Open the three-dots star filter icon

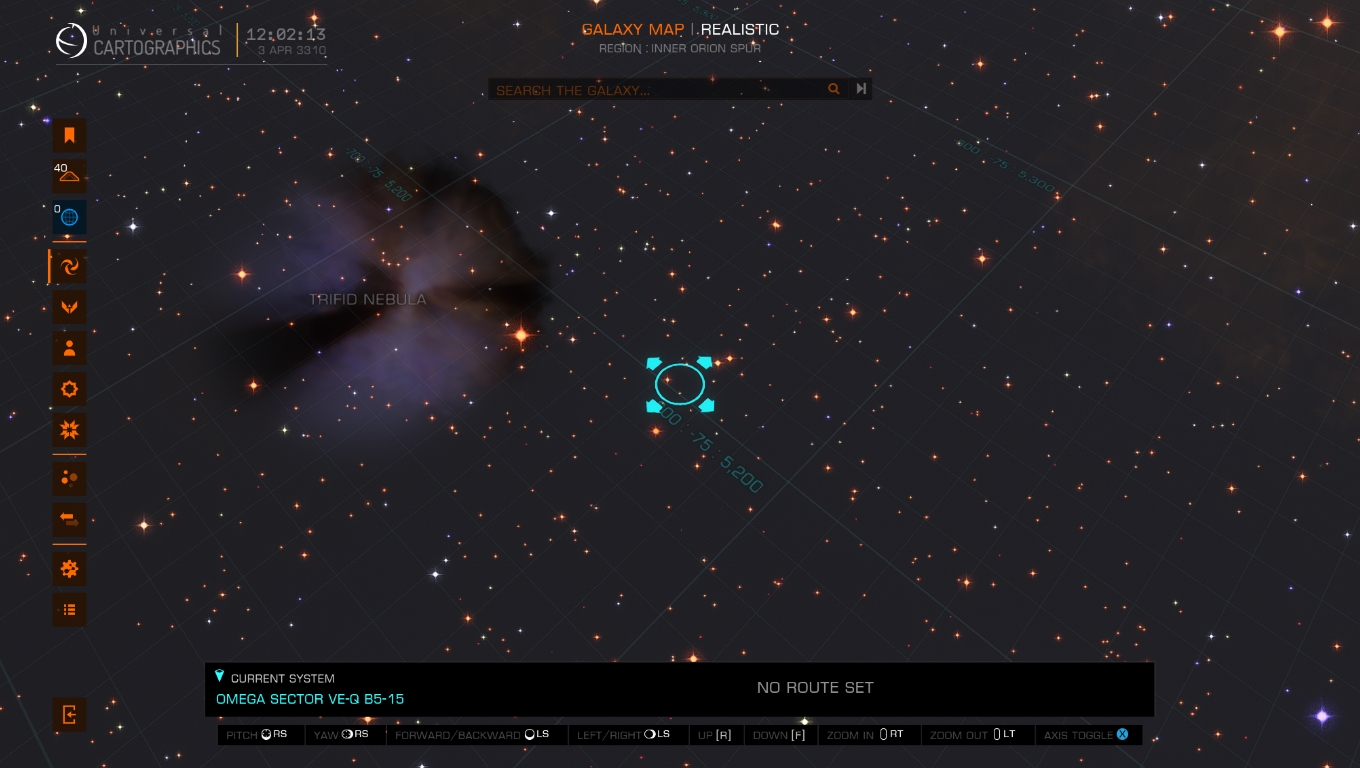[x=69, y=479]
